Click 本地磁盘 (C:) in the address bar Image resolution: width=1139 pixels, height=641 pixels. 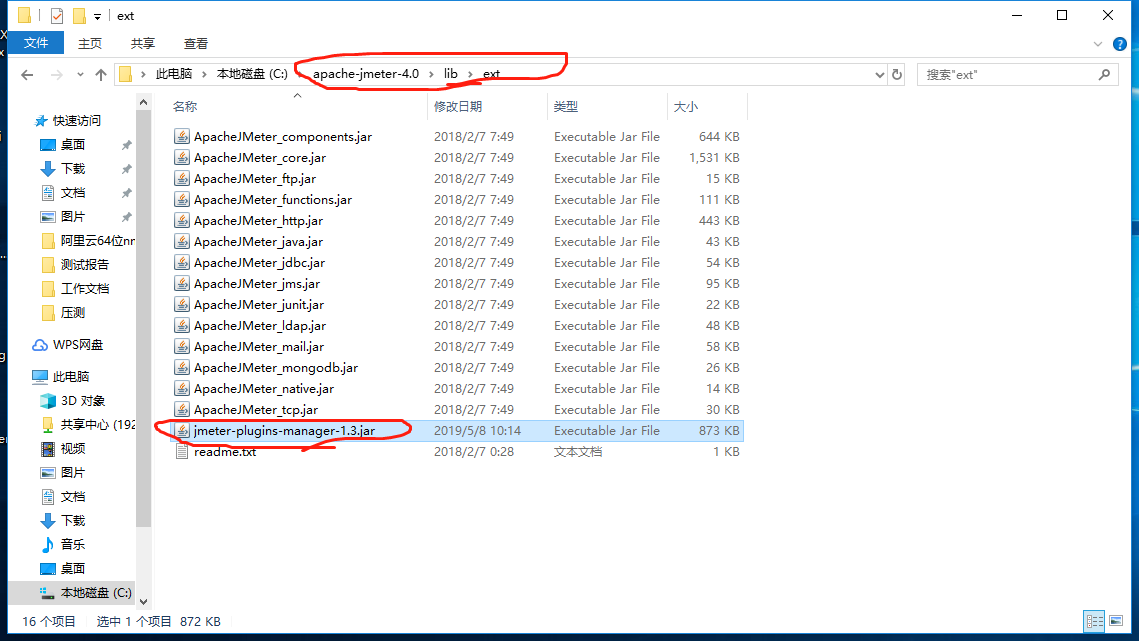point(251,73)
